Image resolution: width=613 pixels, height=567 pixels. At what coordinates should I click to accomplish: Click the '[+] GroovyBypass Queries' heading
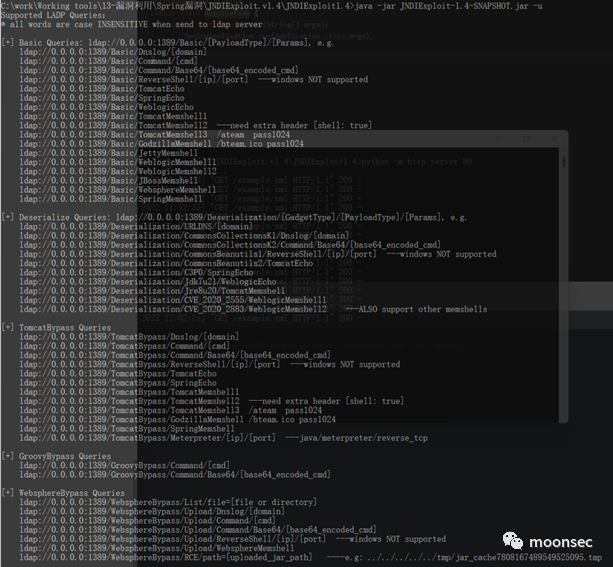(x=56, y=456)
